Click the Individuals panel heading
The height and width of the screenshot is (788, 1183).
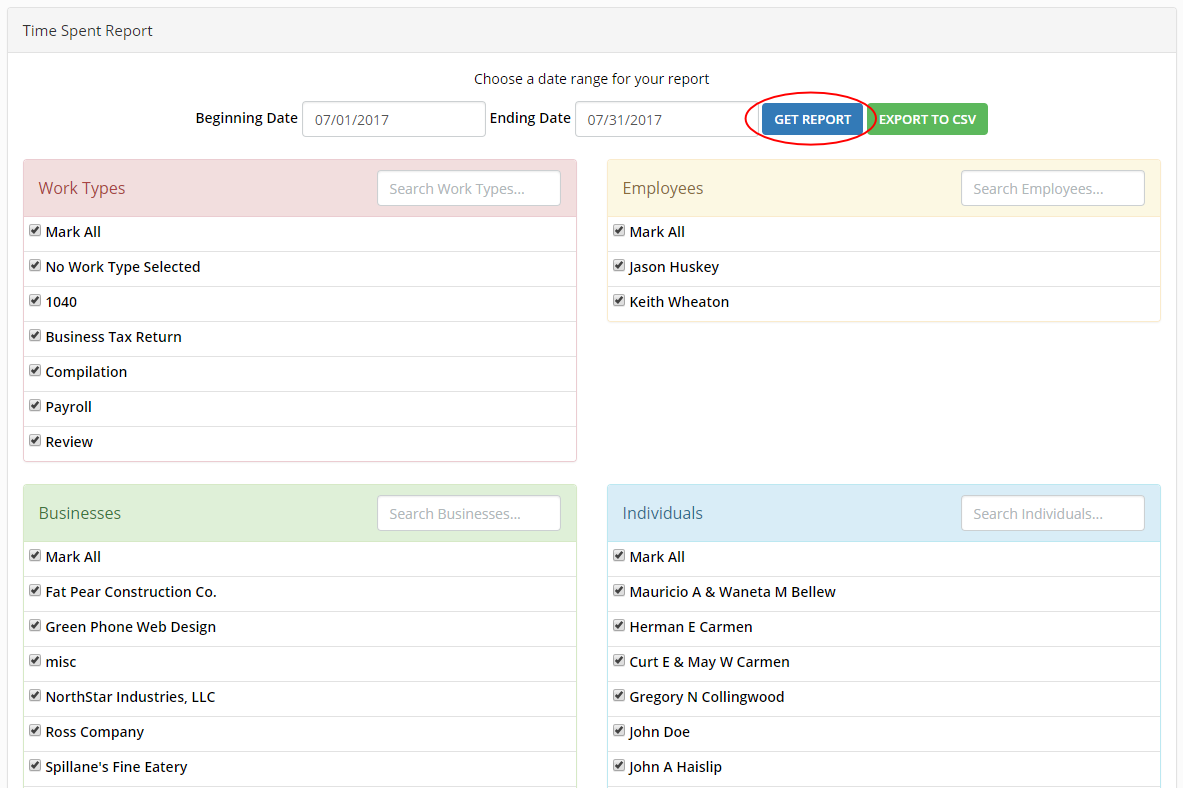(x=662, y=513)
